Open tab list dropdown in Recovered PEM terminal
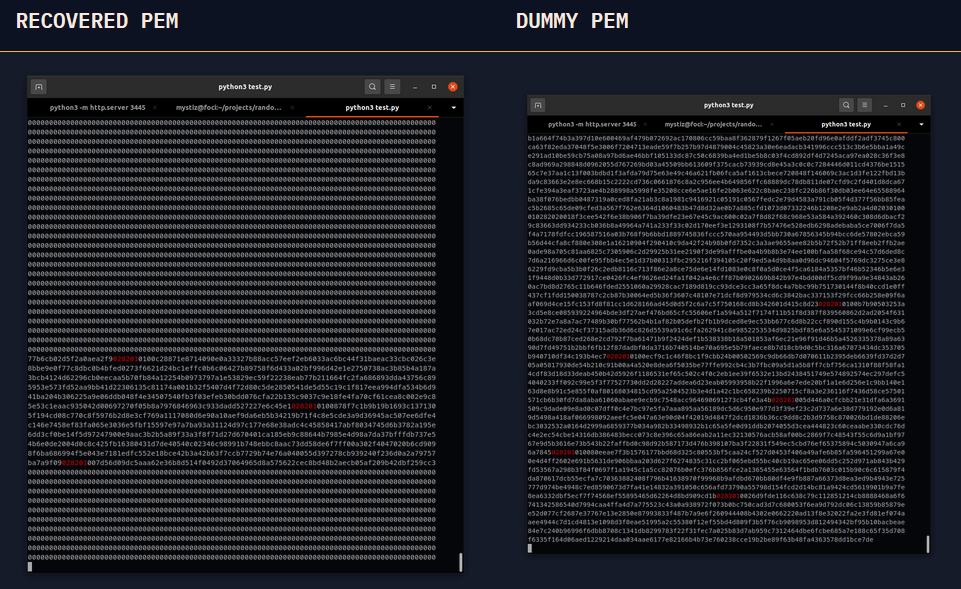The height and width of the screenshot is (589, 961). [x=454, y=108]
